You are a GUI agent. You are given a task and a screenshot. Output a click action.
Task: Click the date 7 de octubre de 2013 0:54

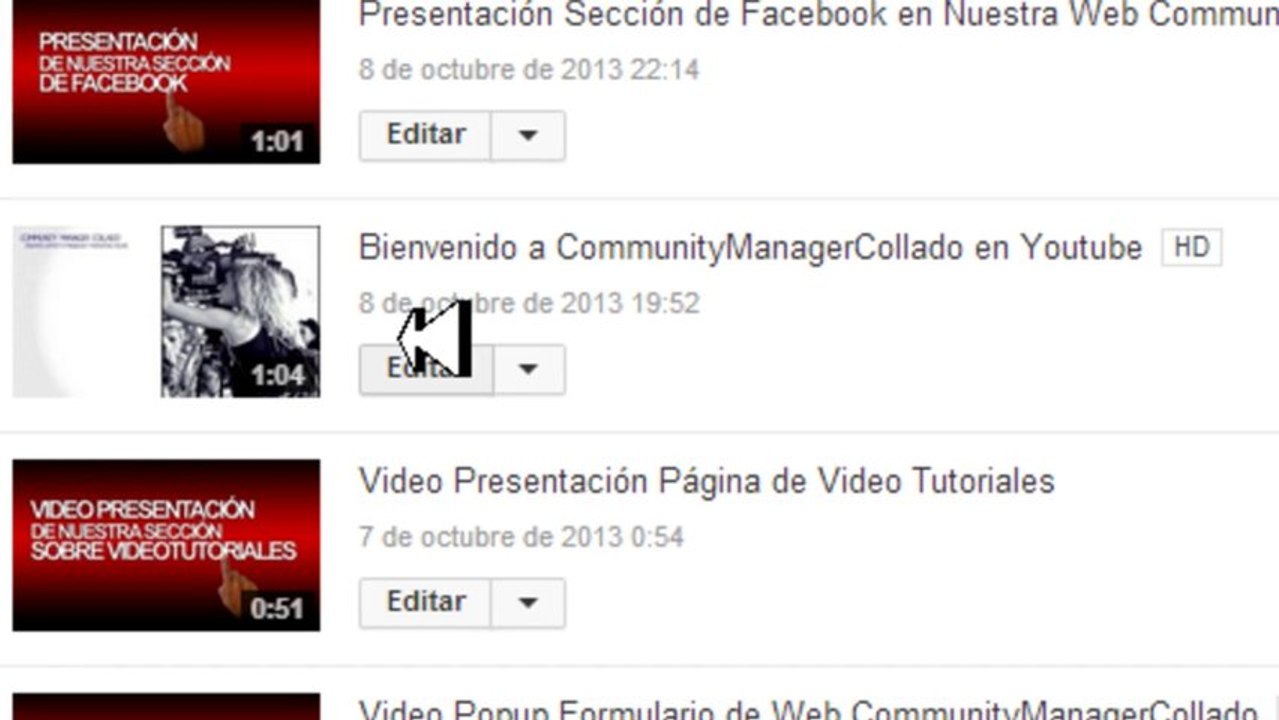[521, 537]
